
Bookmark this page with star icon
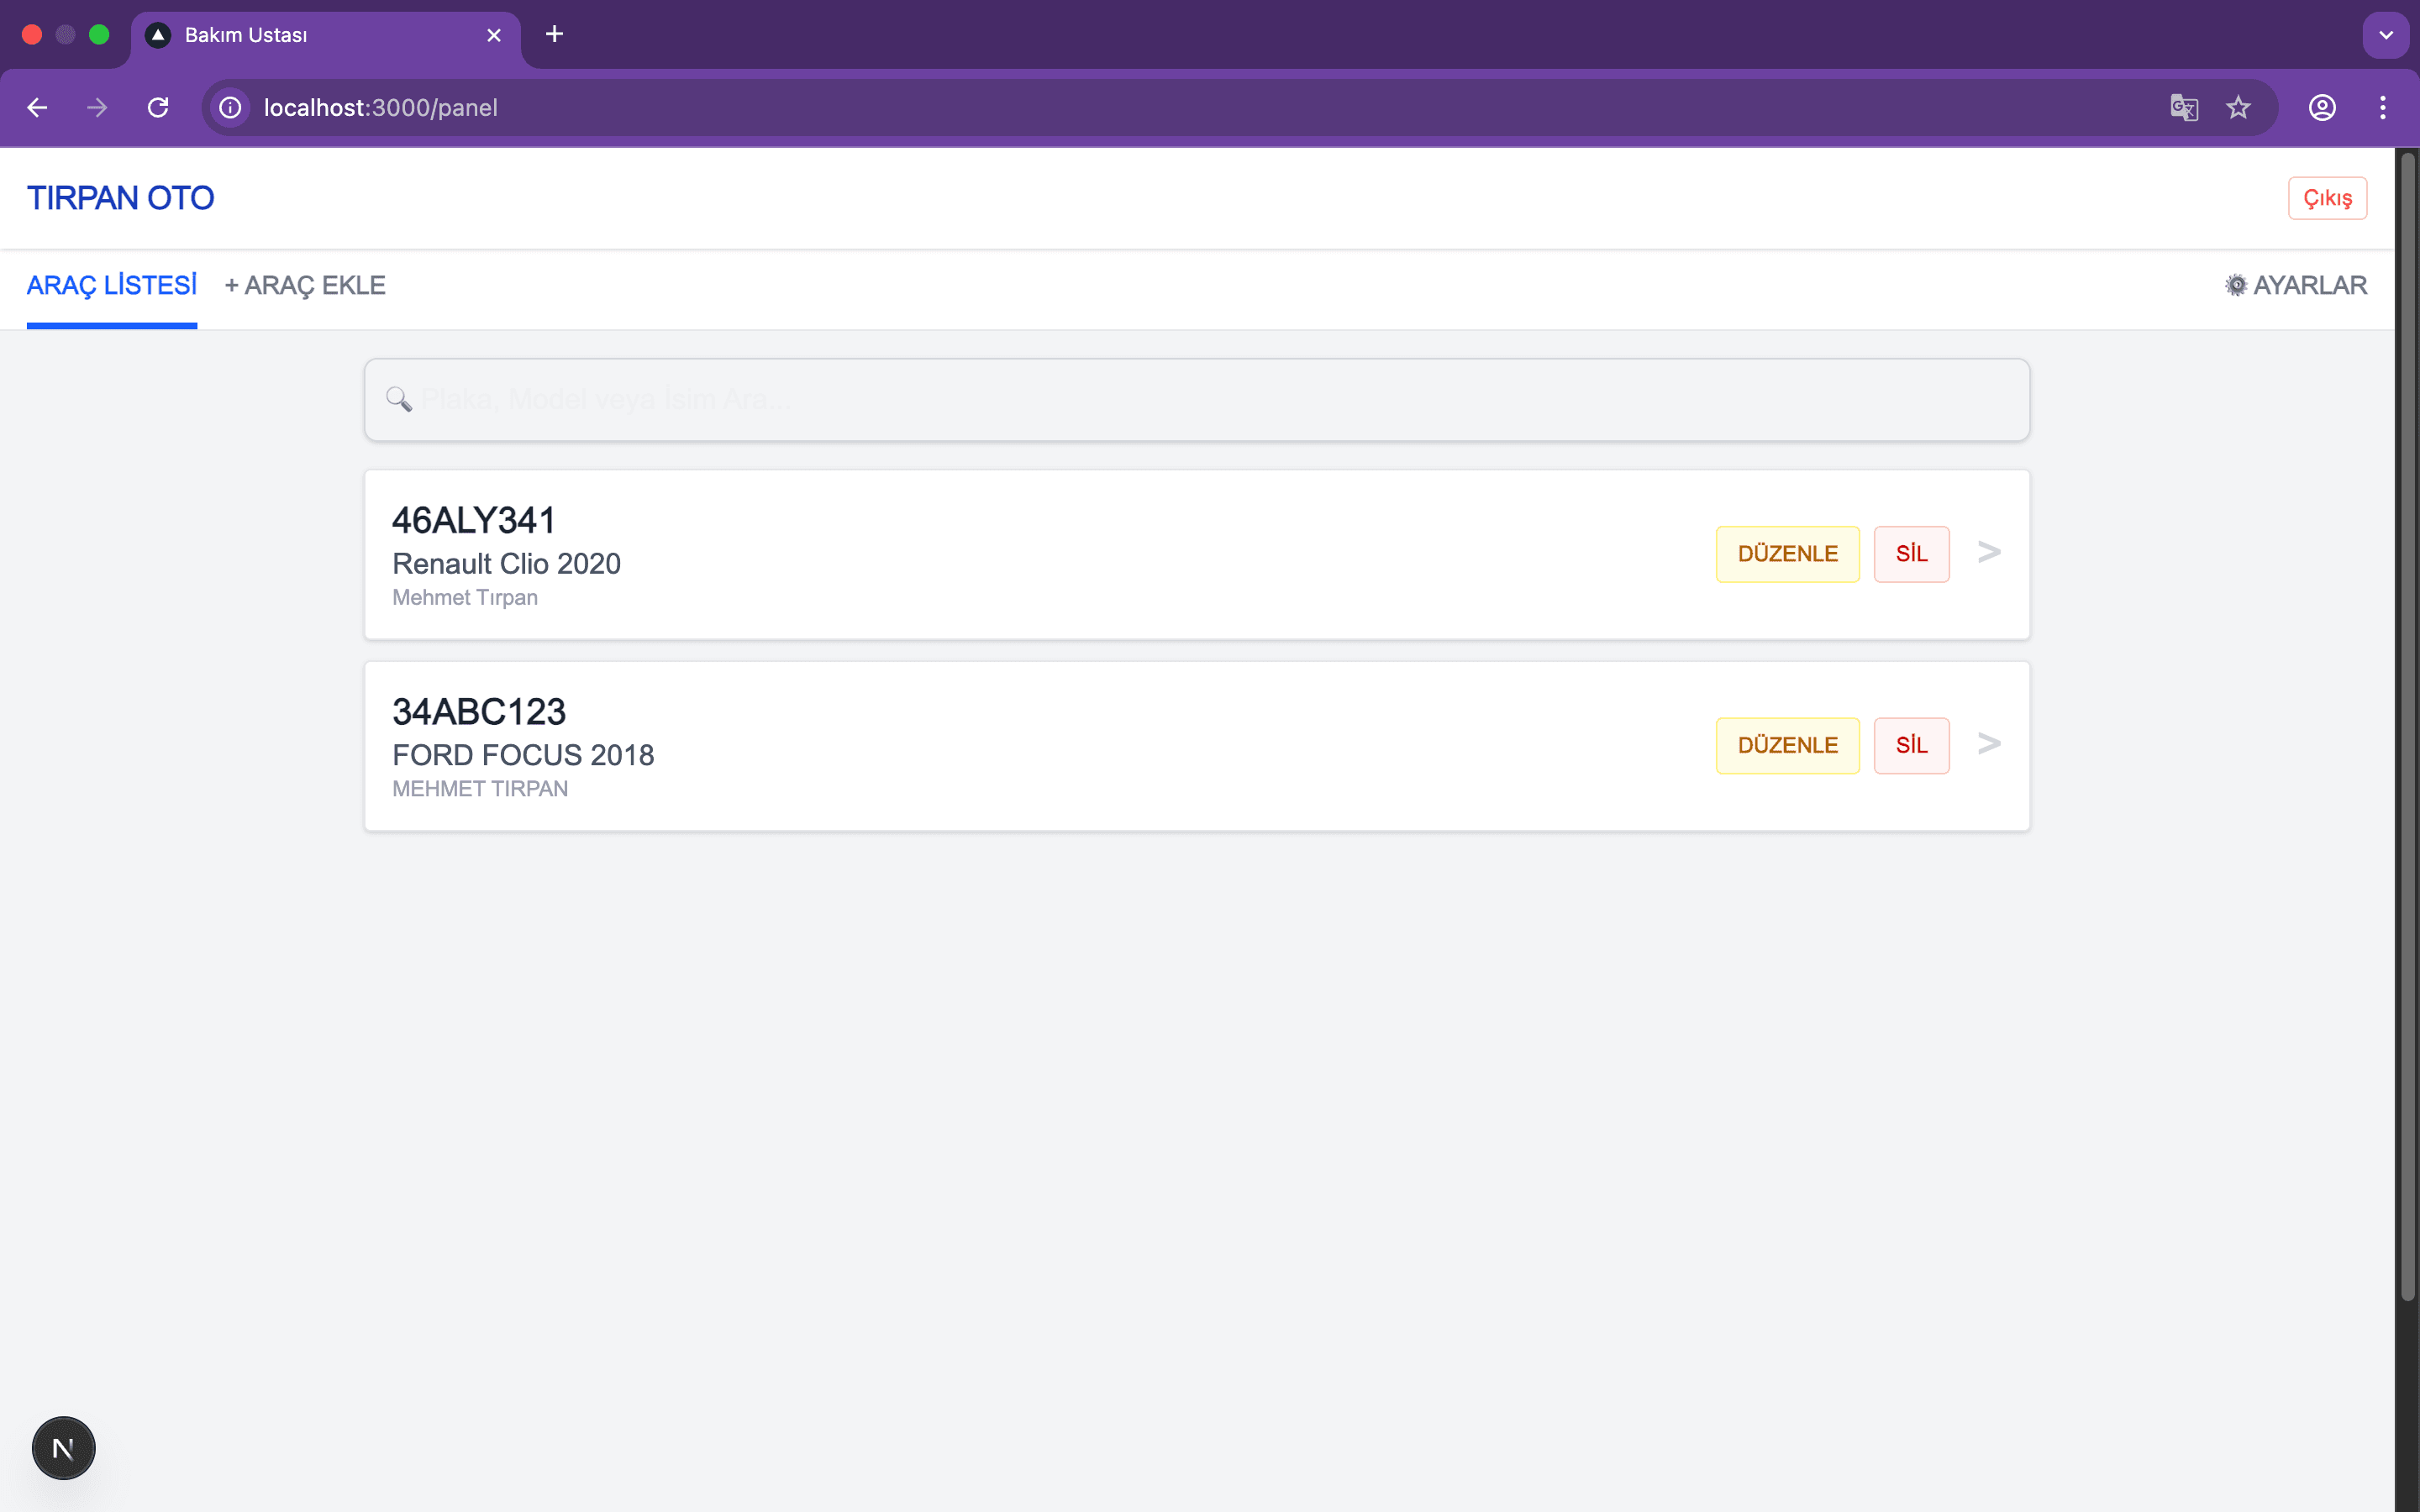[2238, 108]
